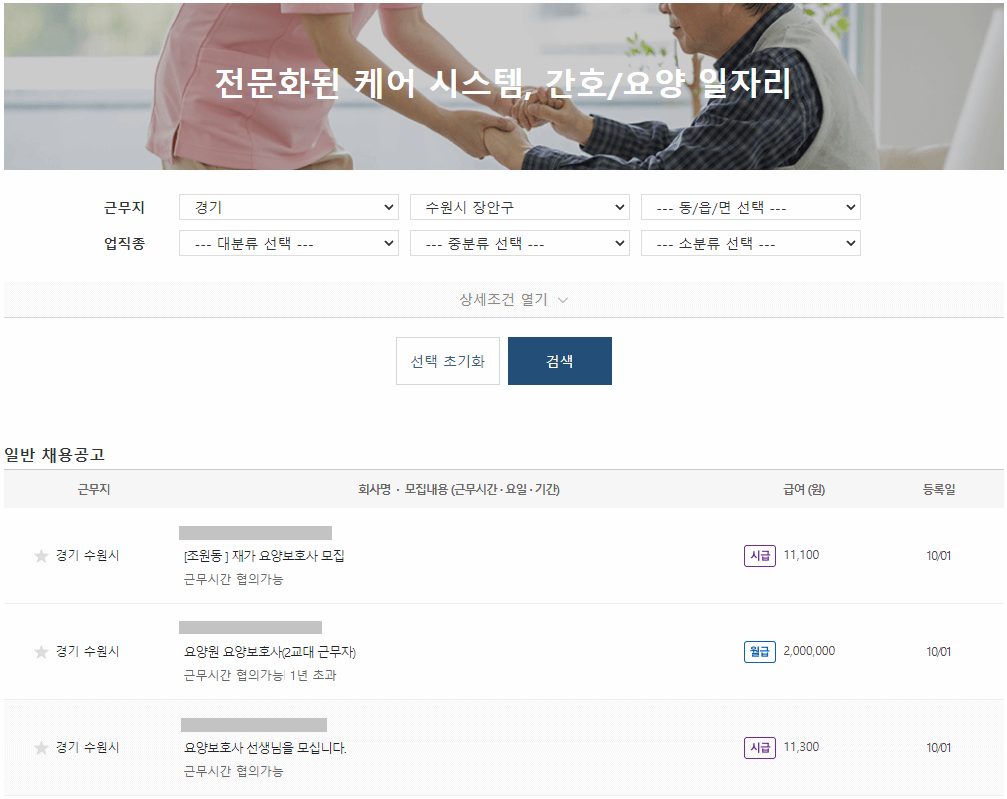Viewport: 1007px width, 799px height.
Task: Bookmark the 요양원 요양보호사(2교대 근무자) listing star
Action: pos(41,653)
